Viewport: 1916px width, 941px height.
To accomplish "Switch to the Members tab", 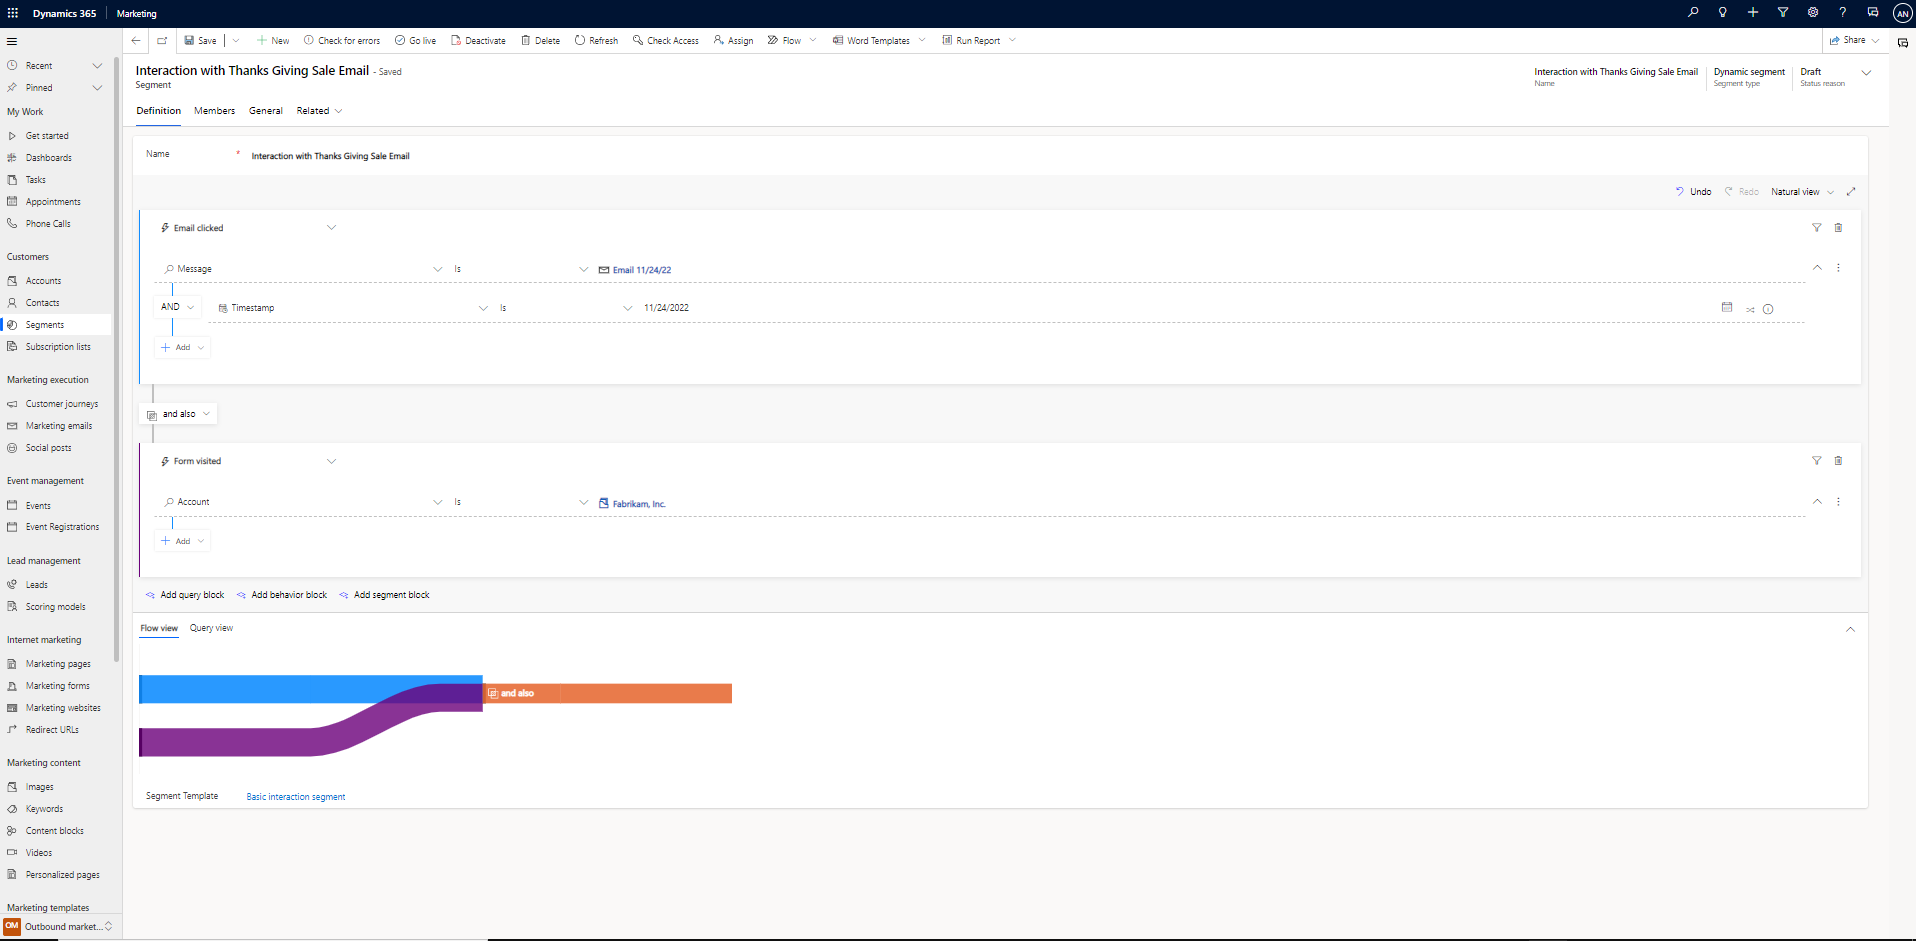I will click(x=214, y=111).
